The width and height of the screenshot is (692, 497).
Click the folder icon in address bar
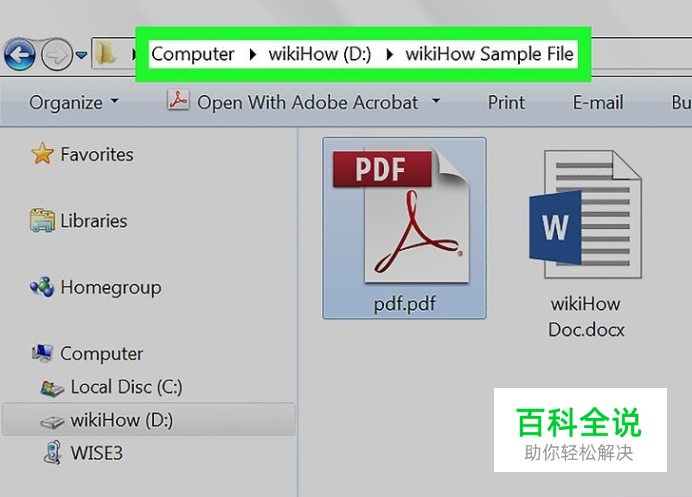click(x=106, y=53)
